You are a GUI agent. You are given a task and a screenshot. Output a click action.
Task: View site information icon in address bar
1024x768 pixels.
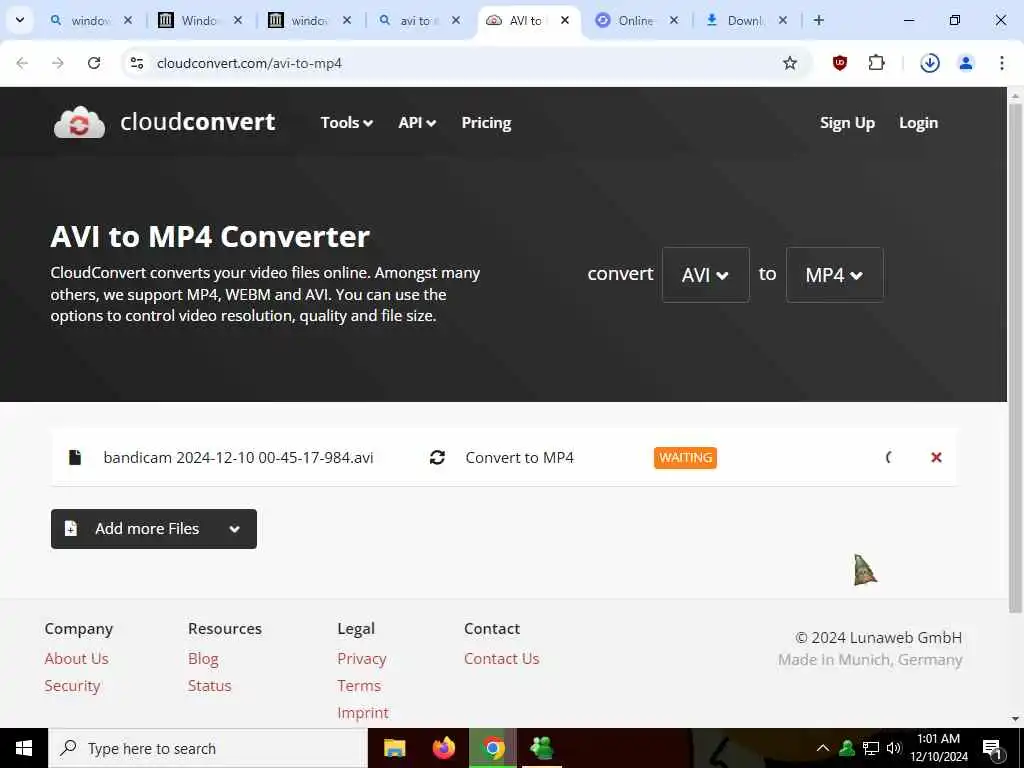[x=137, y=63]
